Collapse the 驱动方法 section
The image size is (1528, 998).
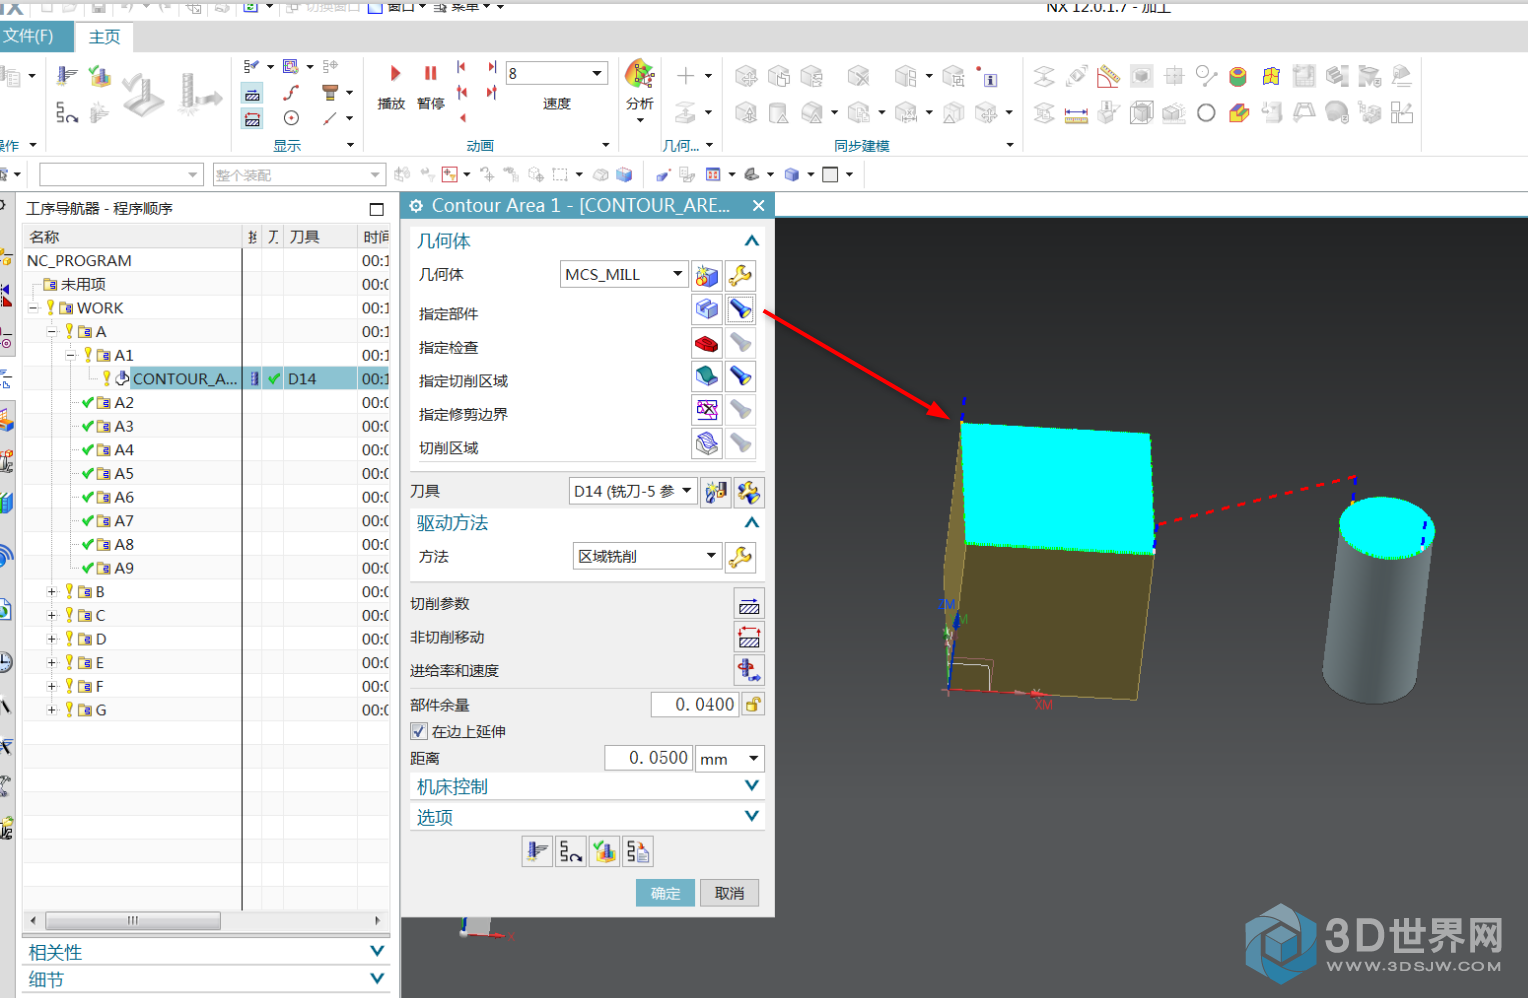(x=752, y=523)
